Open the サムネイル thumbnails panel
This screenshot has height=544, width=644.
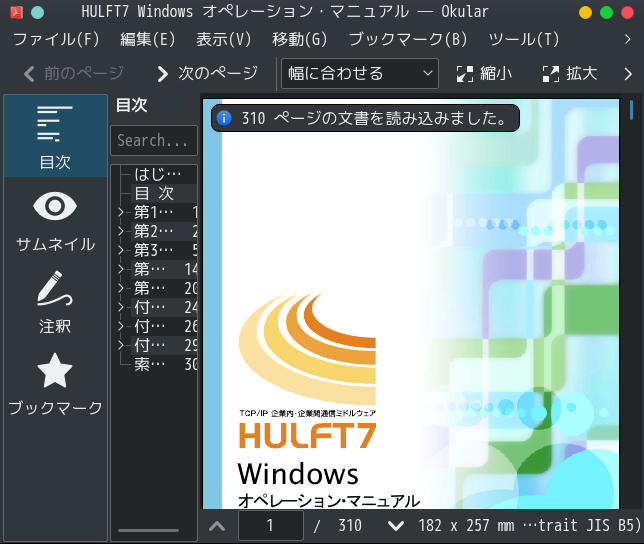pos(55,221)
